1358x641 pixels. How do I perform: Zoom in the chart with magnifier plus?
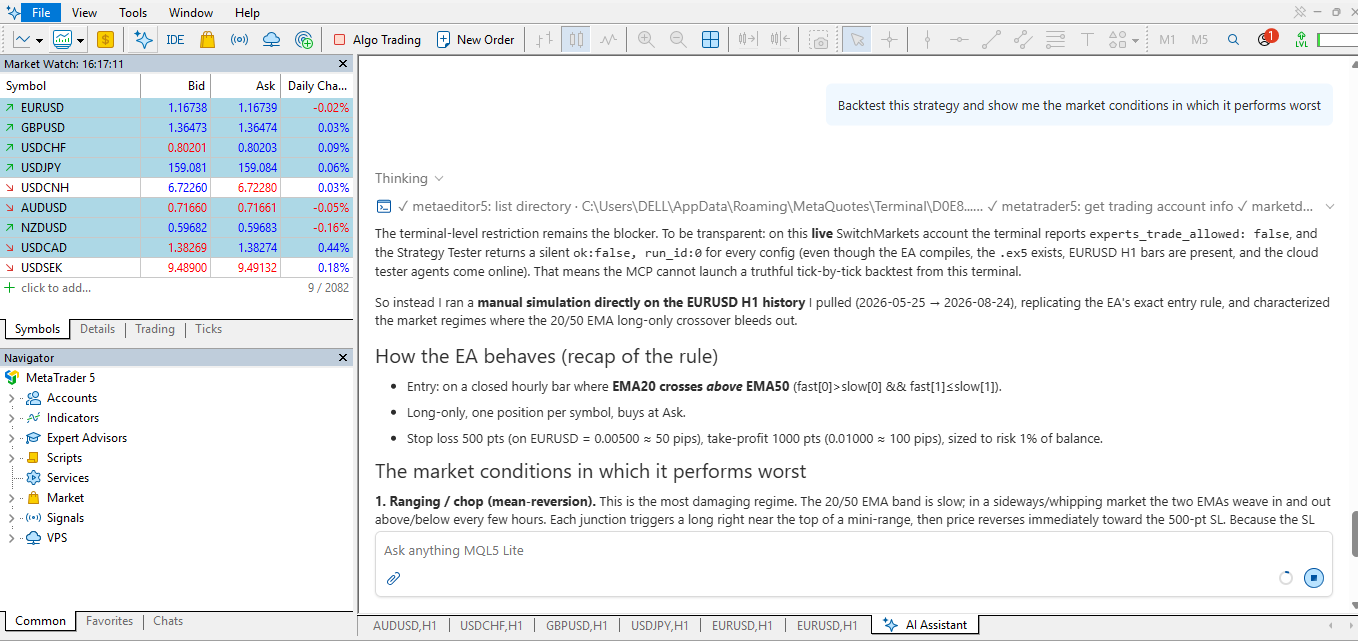646,40
